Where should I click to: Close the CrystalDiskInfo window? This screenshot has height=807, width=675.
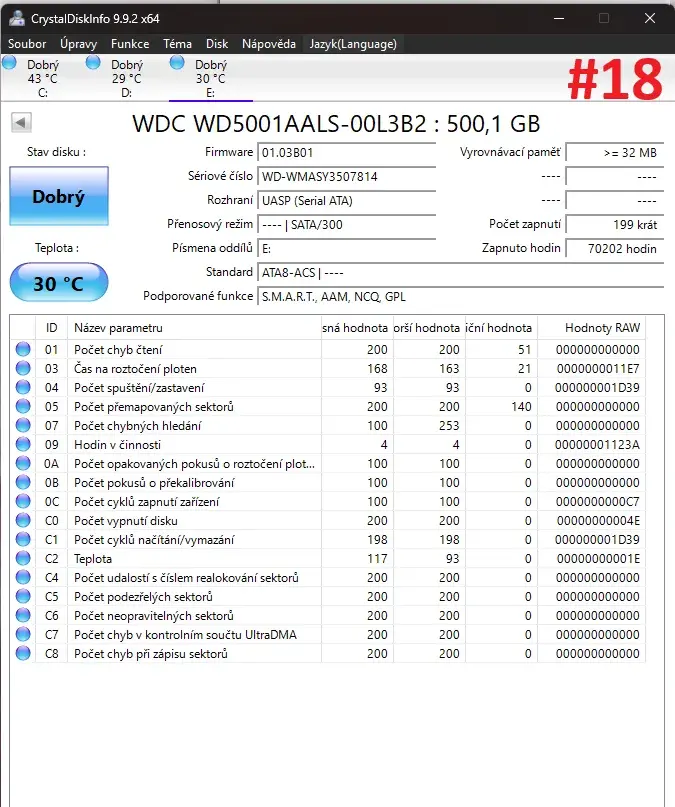650,19
